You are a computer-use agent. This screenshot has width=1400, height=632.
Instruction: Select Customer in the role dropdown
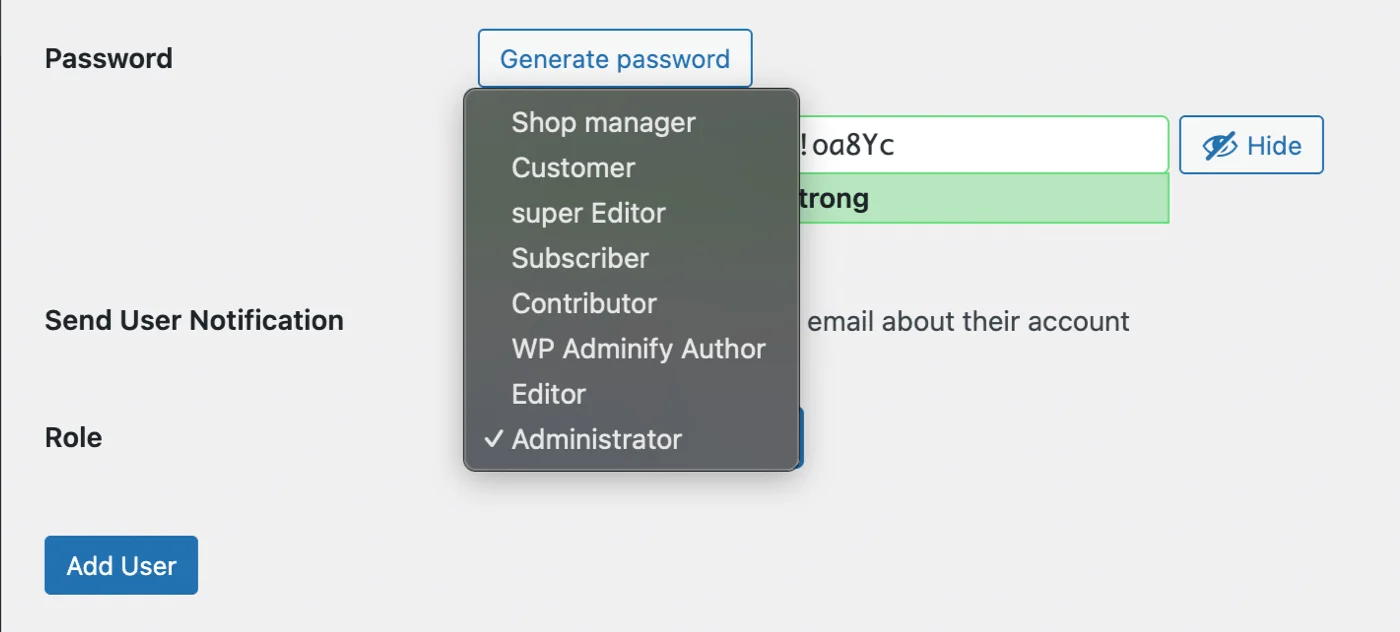(x=572, y=167)
